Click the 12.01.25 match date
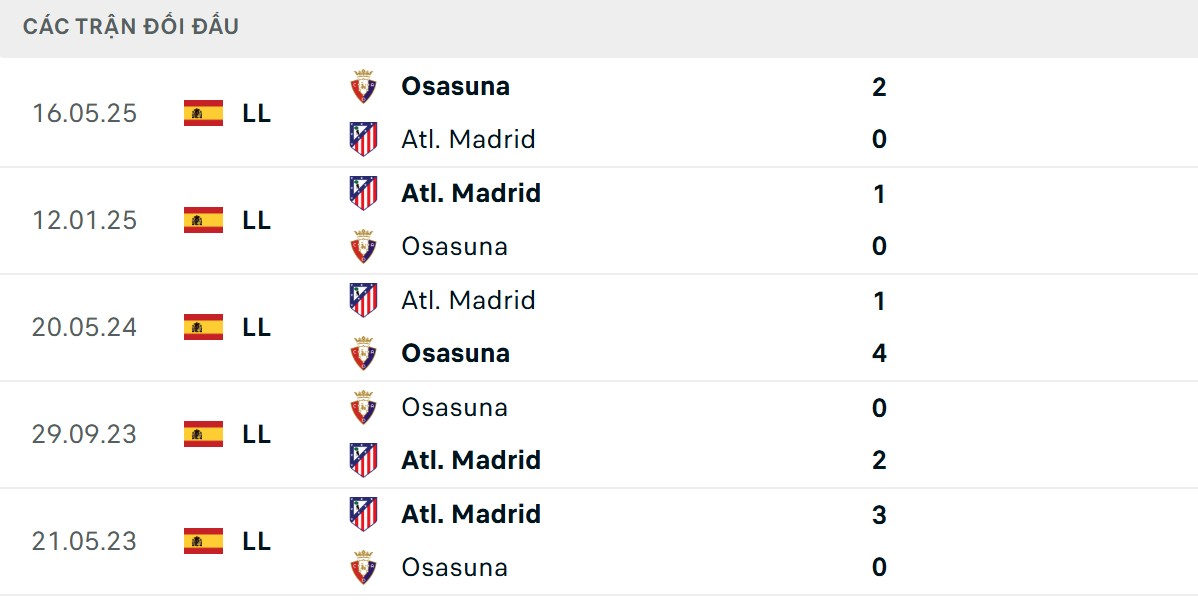This screenshot has height=610, width=1198. coord(84,220)
